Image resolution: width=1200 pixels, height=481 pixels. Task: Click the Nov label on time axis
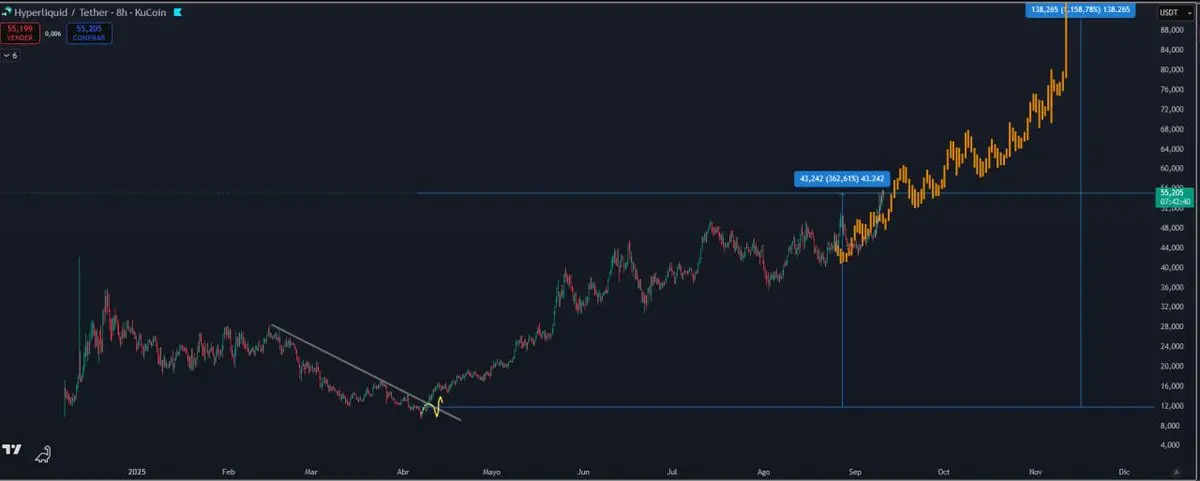click(1035, 470)
